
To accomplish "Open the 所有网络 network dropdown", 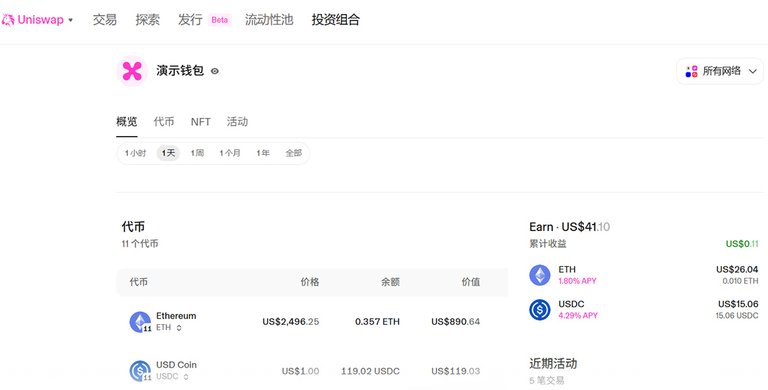I will 720,71.
